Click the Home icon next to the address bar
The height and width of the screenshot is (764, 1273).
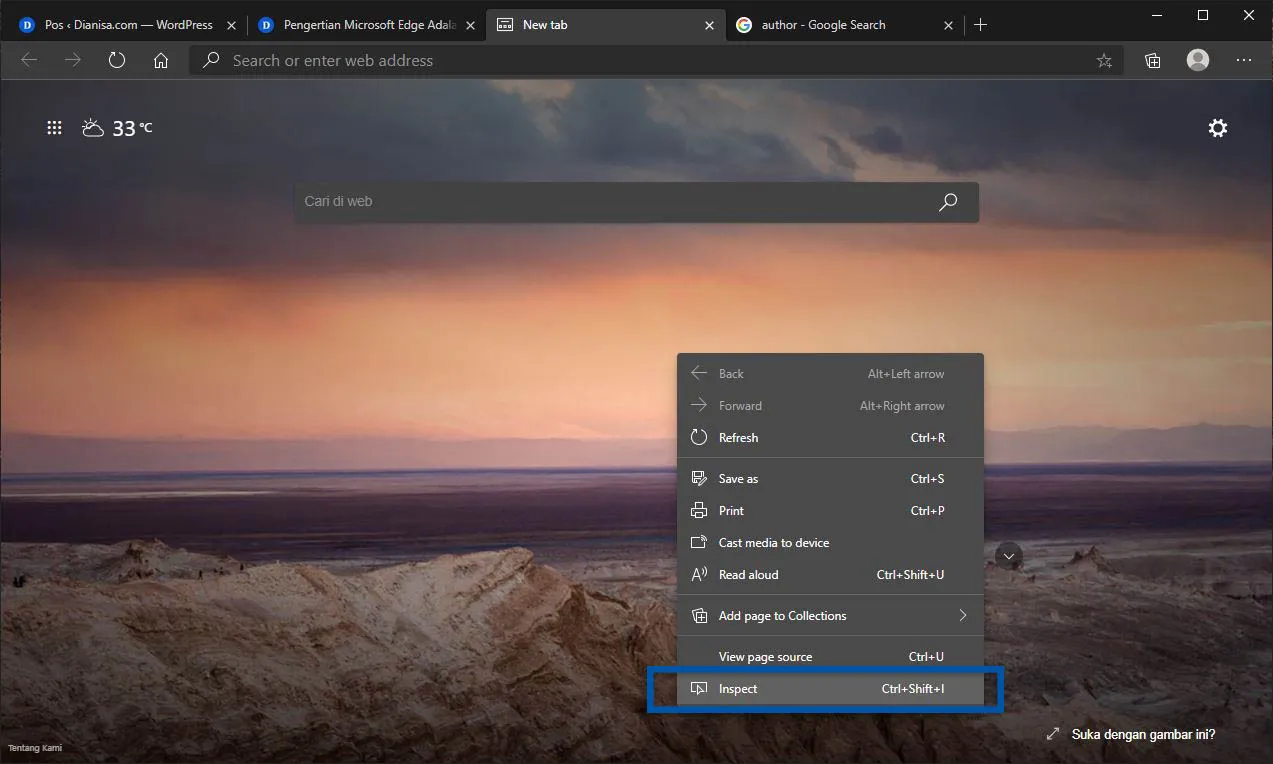(161, 60)
